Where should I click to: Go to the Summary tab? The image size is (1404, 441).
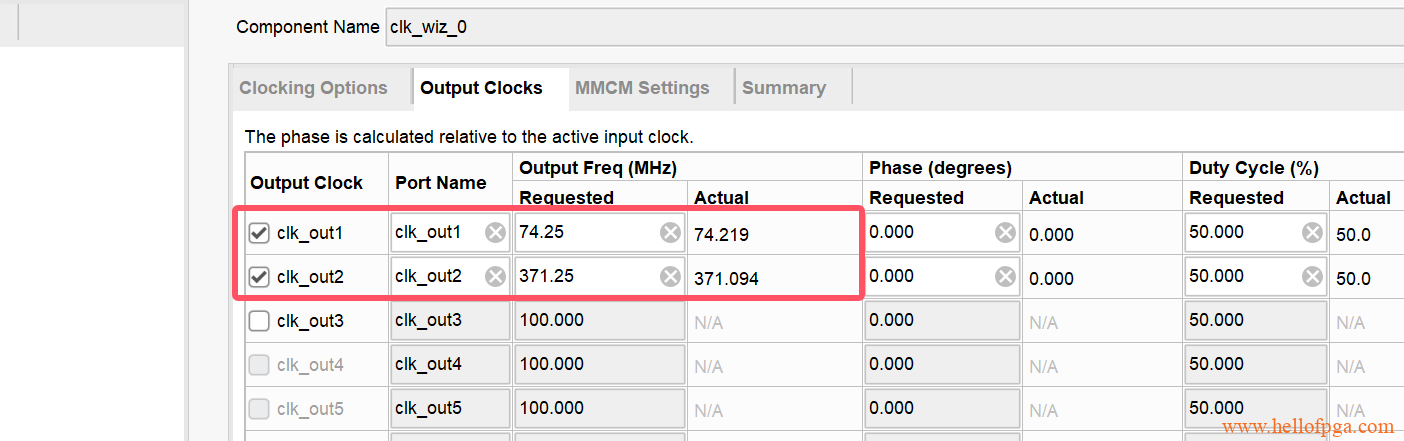pyautogui.click(x=784, y=88)
